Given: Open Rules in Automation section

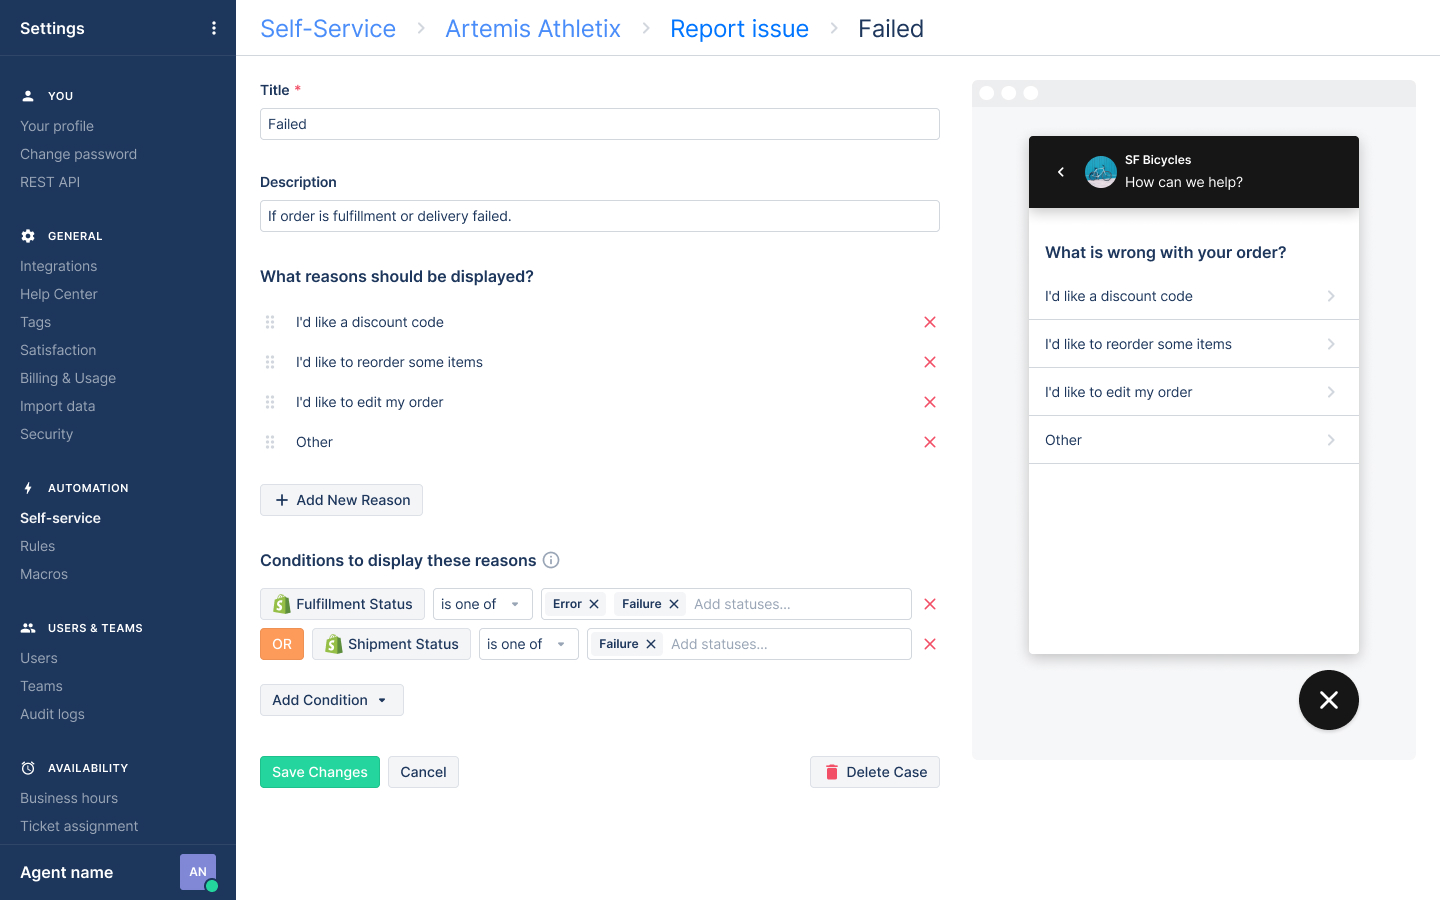Looking at the screenshot, I should (37, 546).
